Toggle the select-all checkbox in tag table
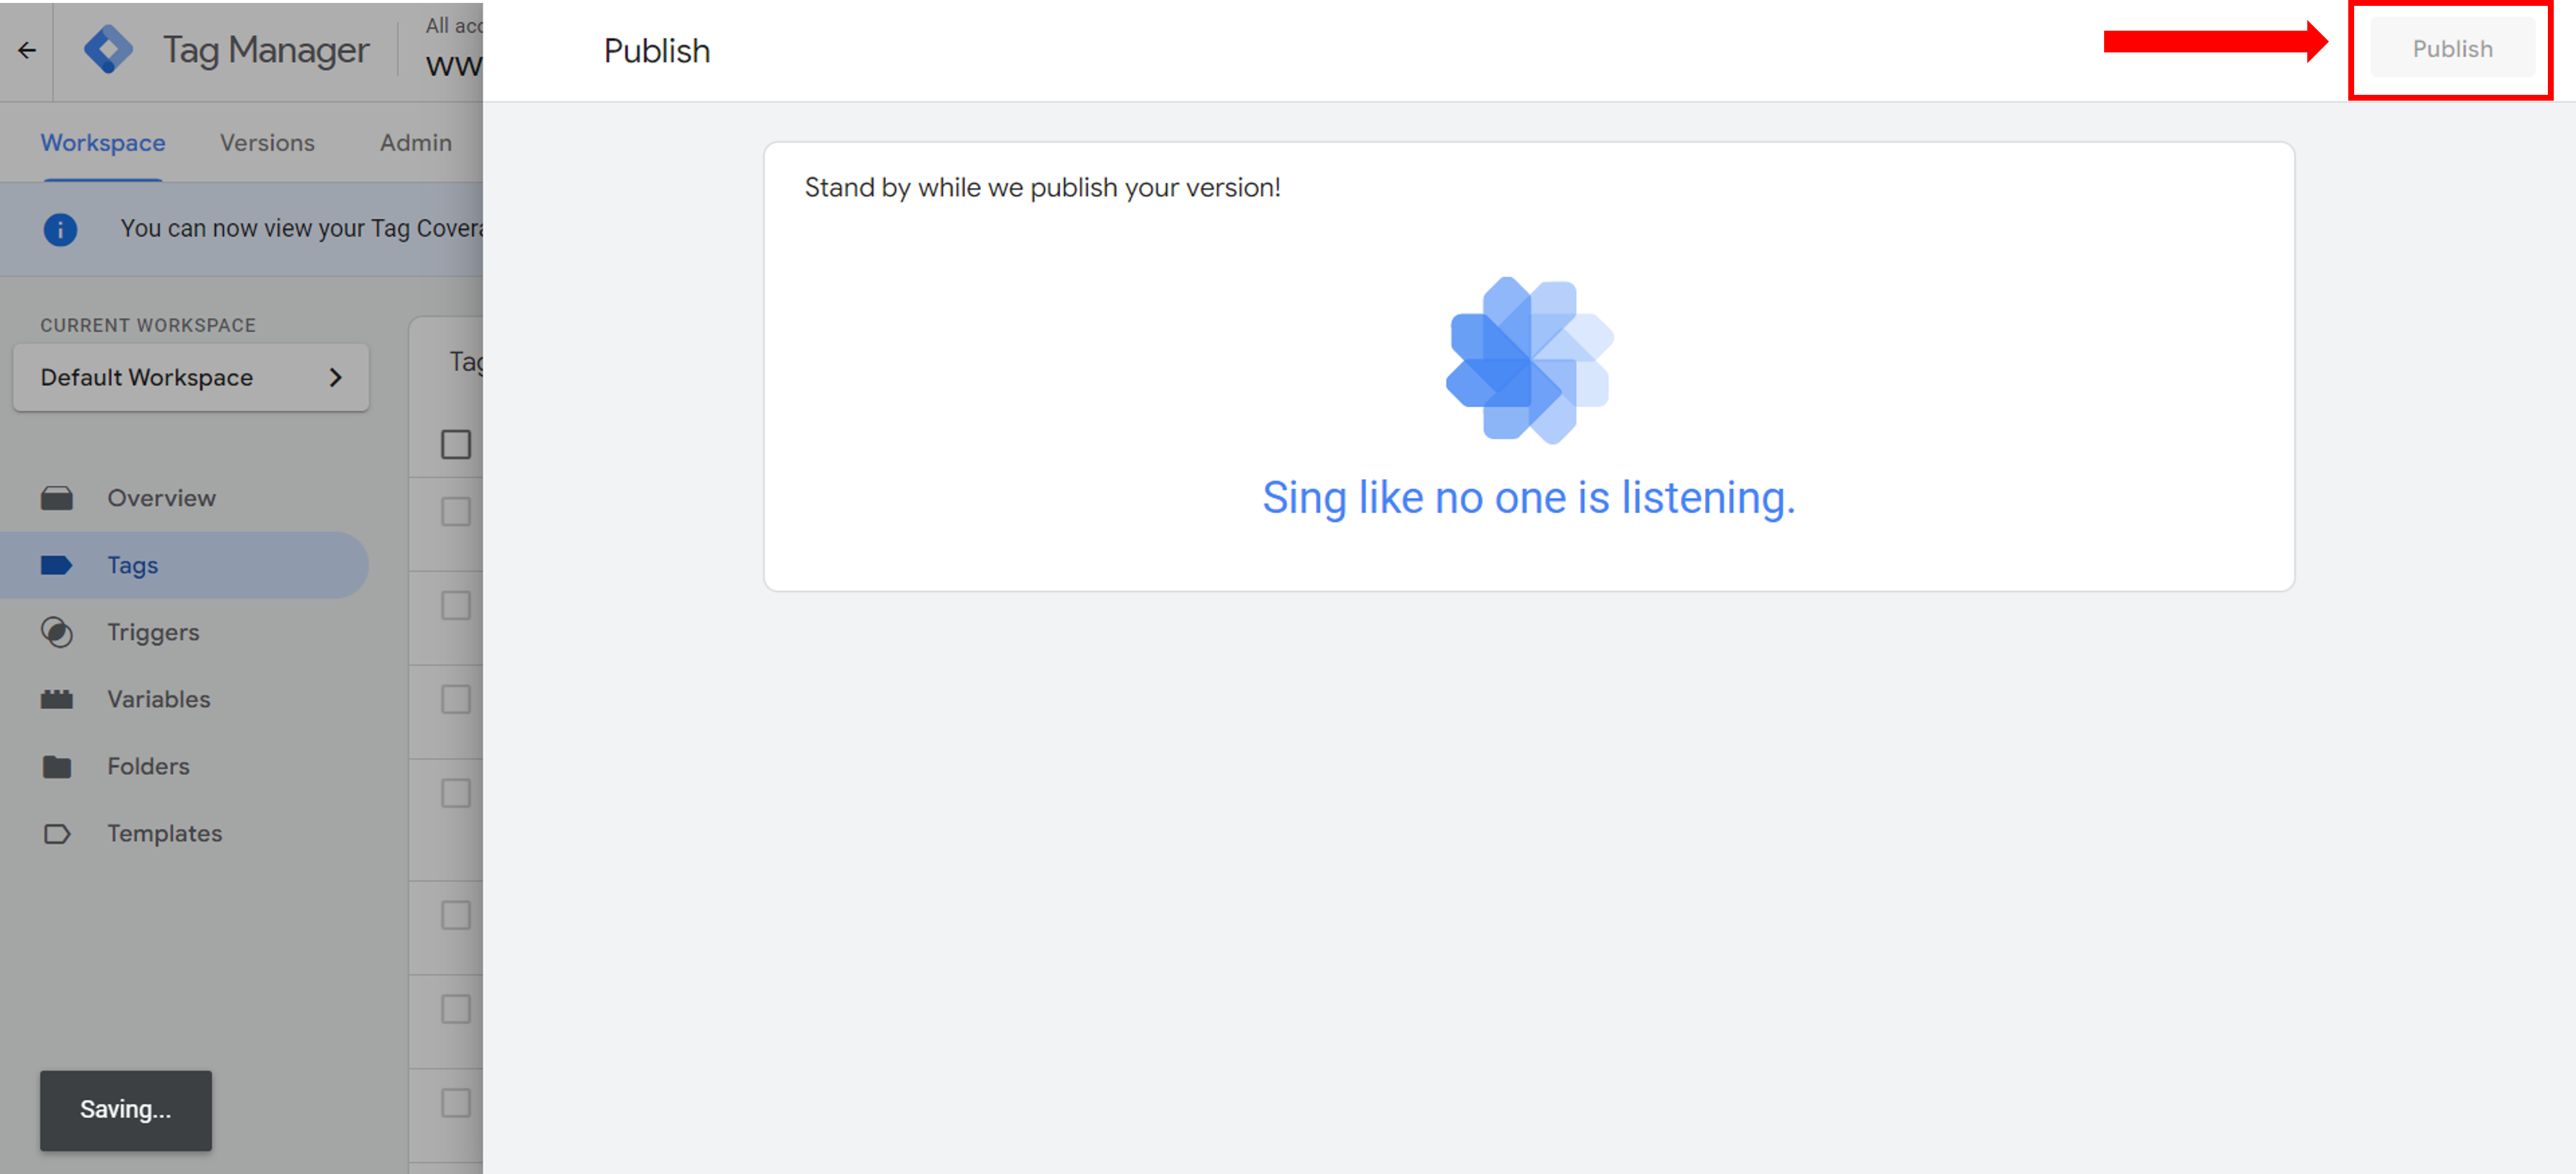The height and width of the screenshot is (1174, 2576). tap(456, 444)
